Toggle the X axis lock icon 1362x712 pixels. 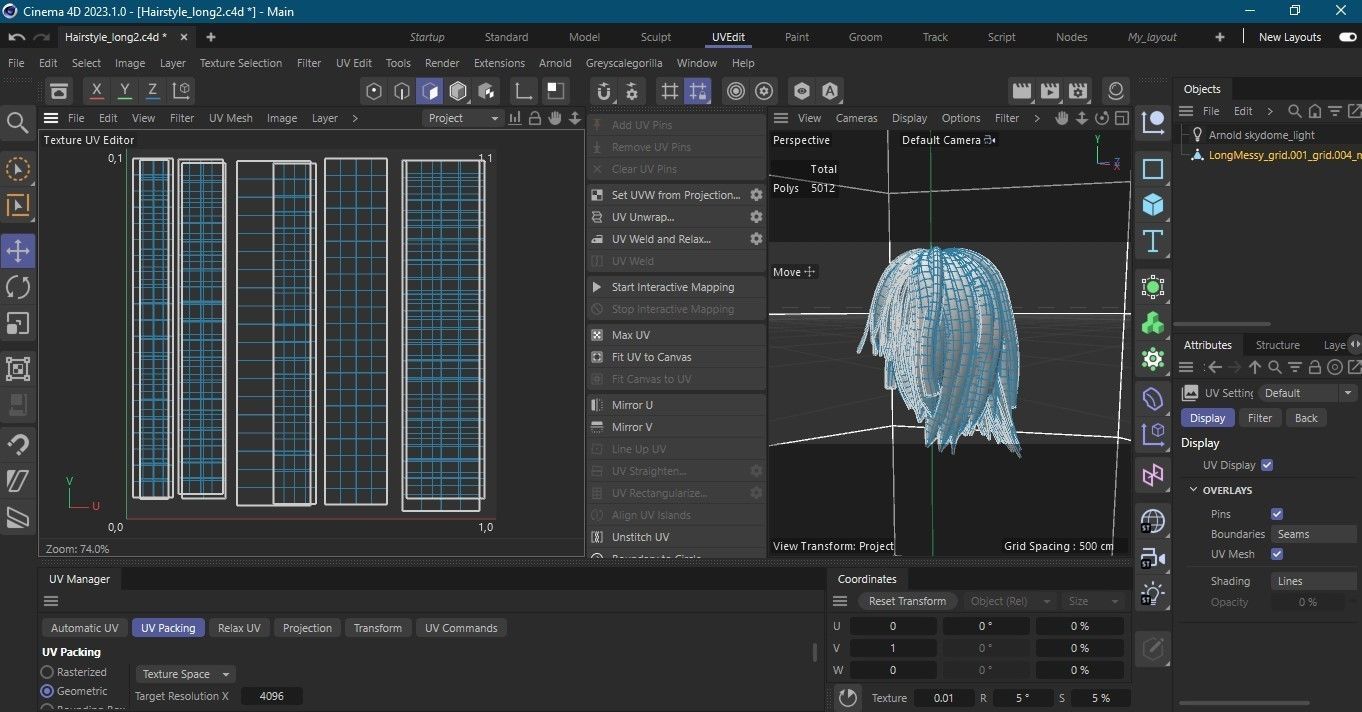pos(96,91)
